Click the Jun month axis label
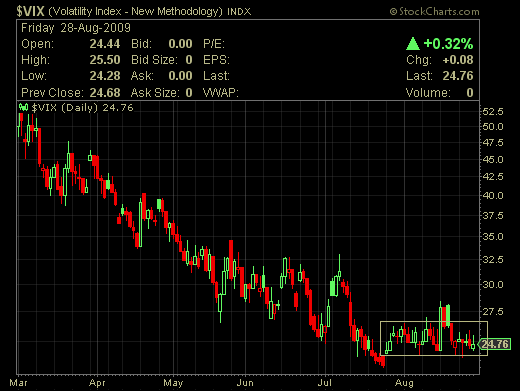The width and height of the screenshot is (520, 391). point(245,383)
